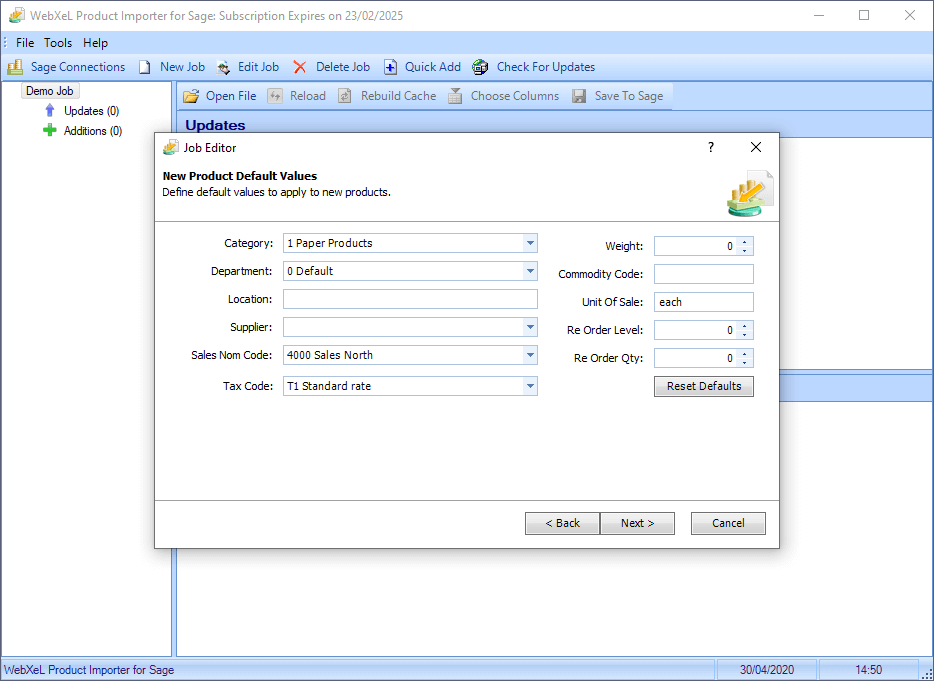The width and height of the screenshot is (934, 681).
Task: Click the Quick Add icon
Action: point(390,67)
